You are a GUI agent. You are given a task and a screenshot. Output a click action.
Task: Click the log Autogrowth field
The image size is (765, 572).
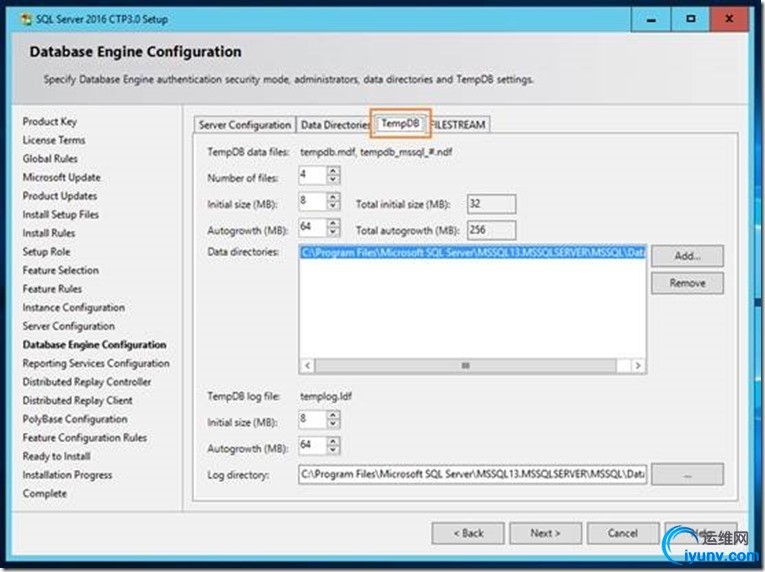[x=313, y=445]
